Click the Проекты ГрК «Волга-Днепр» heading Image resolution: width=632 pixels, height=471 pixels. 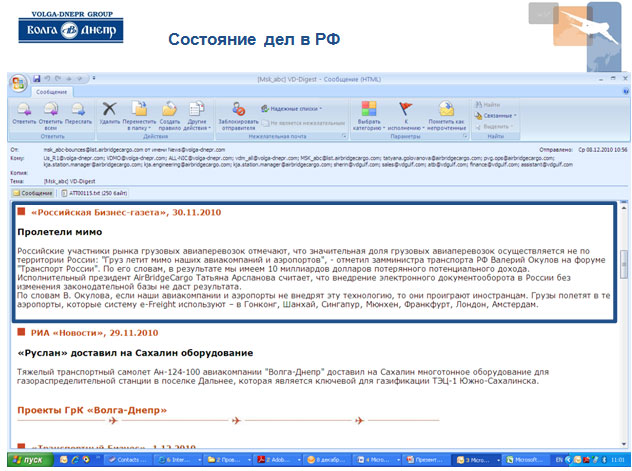click(92, 410)
